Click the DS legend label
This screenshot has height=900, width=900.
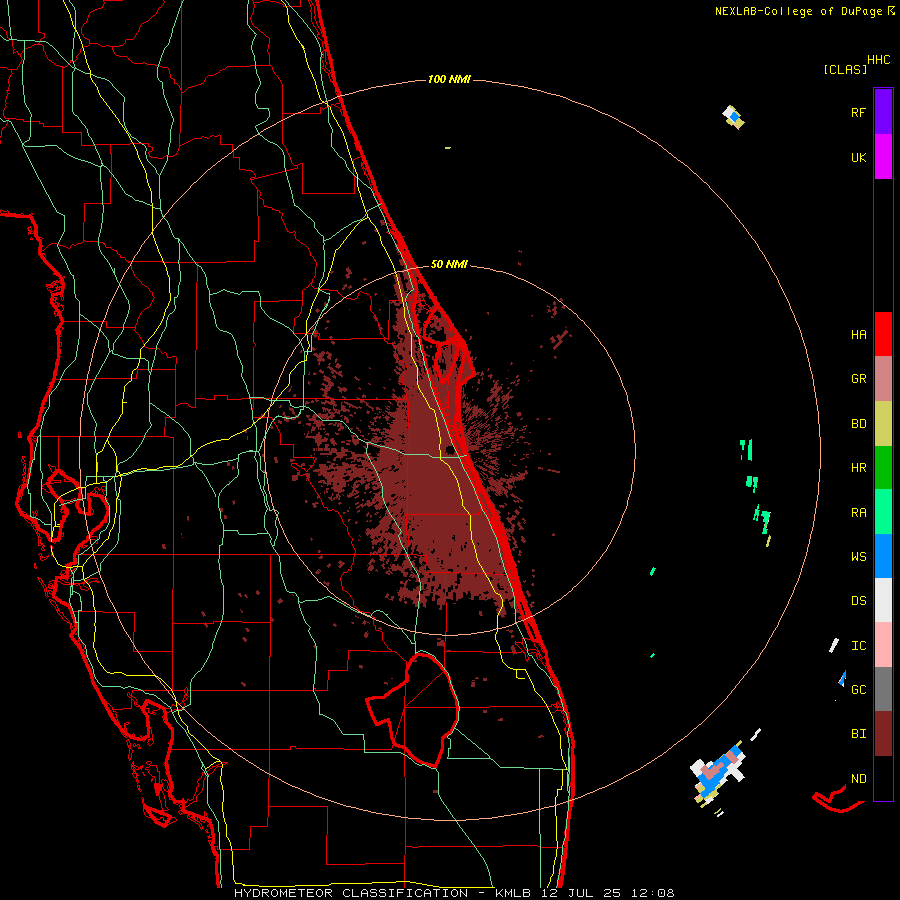tap(858, 601)
